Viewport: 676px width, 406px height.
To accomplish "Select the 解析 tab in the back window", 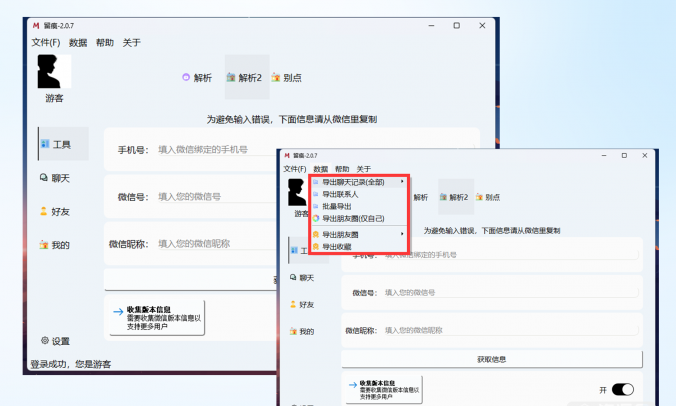I will pos(197,78).
